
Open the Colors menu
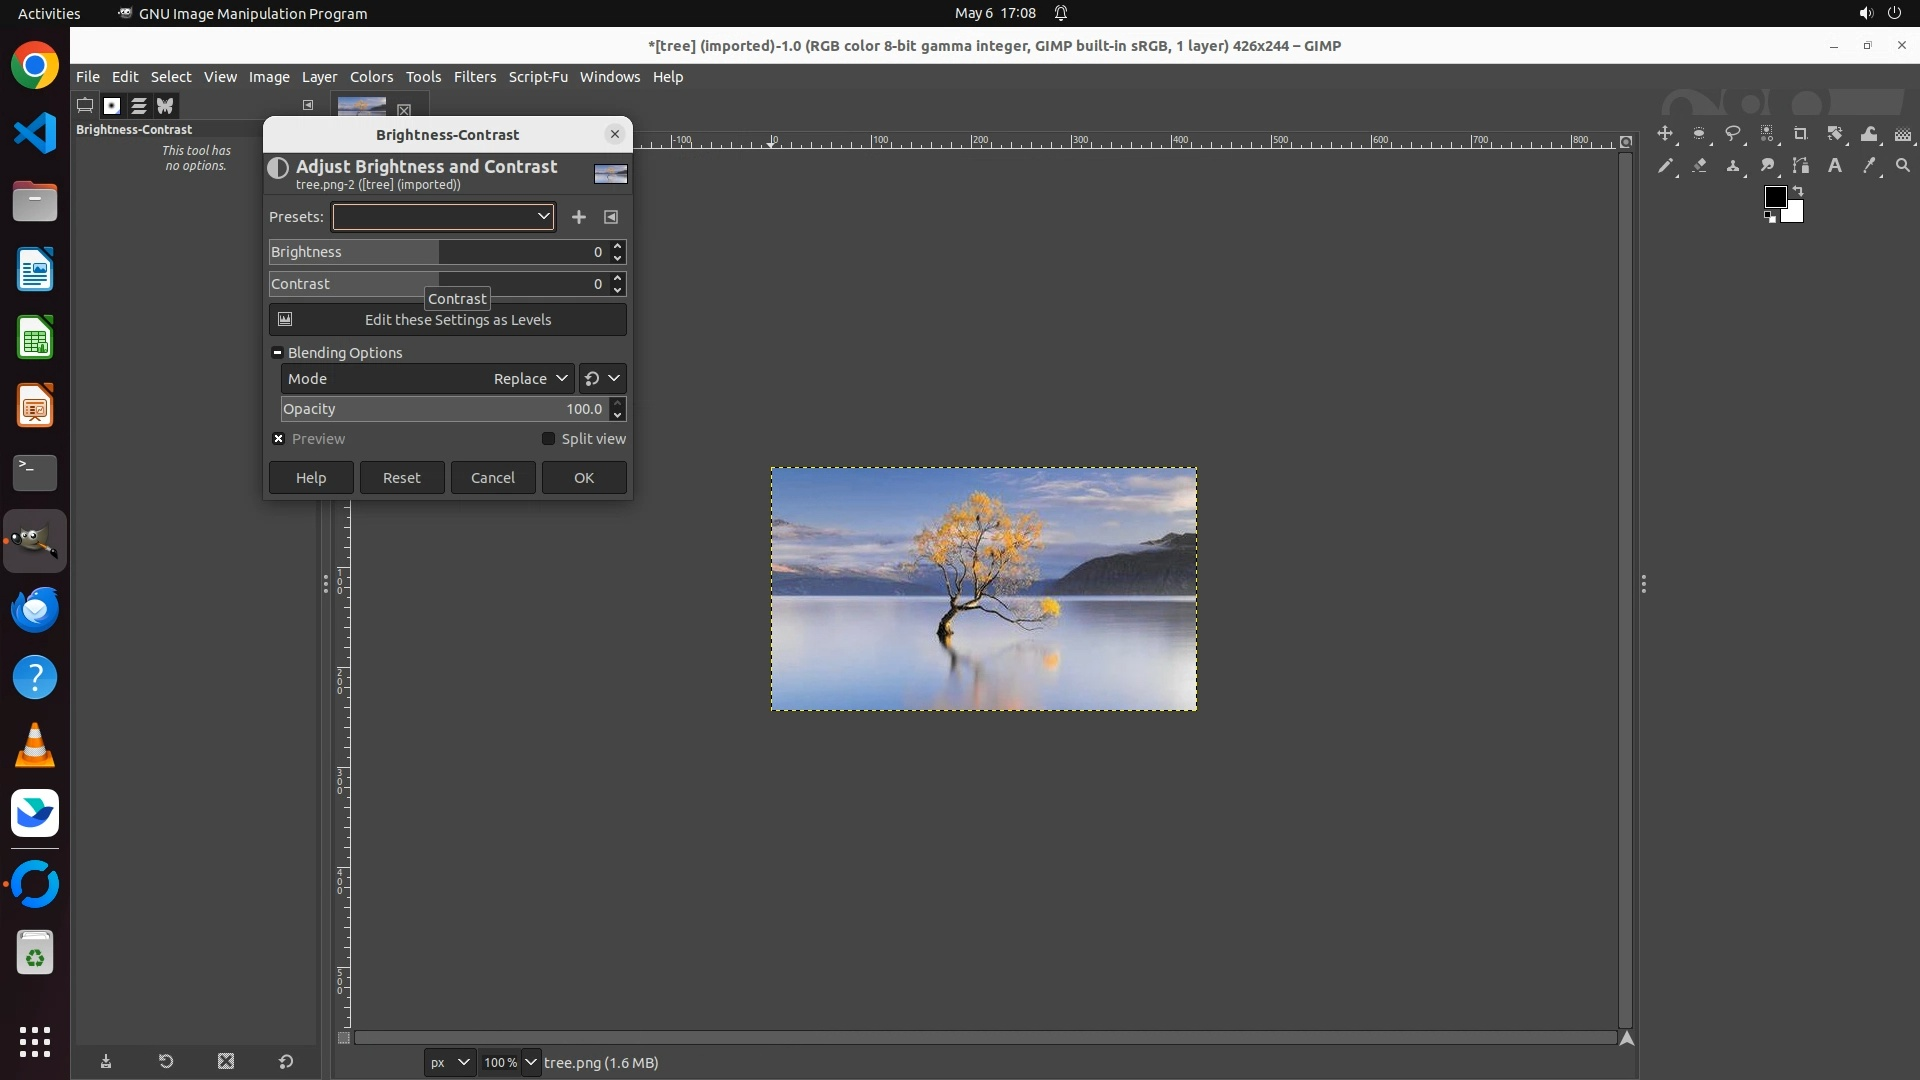371,77
